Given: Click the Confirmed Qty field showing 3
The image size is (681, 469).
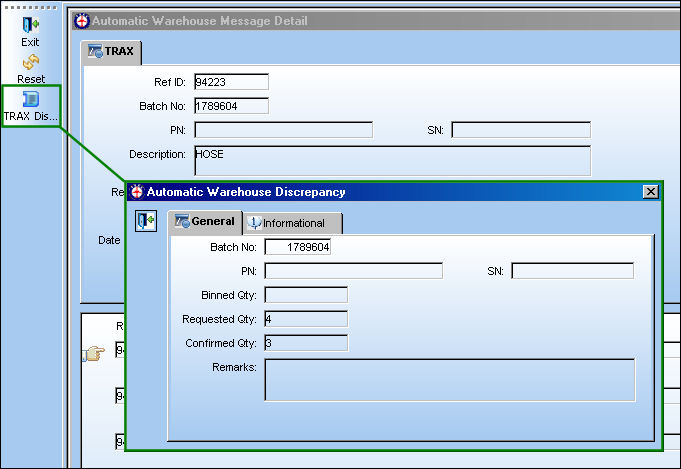Looking at the screenshot, I should (x=306, y=343).
